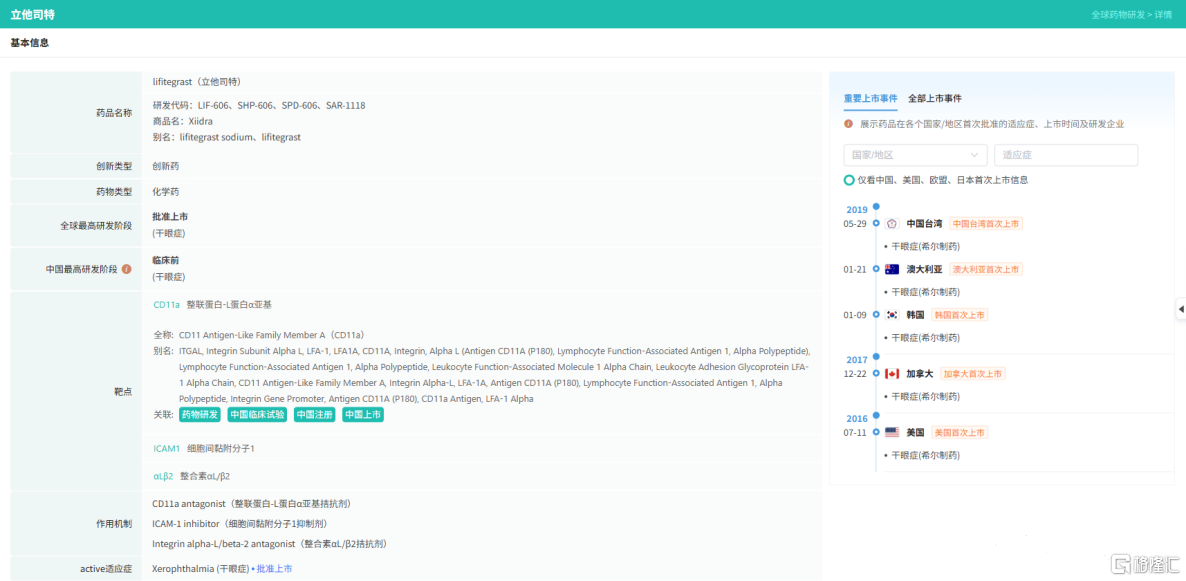Click the 2017 timeline year marker

pos(856,359)
